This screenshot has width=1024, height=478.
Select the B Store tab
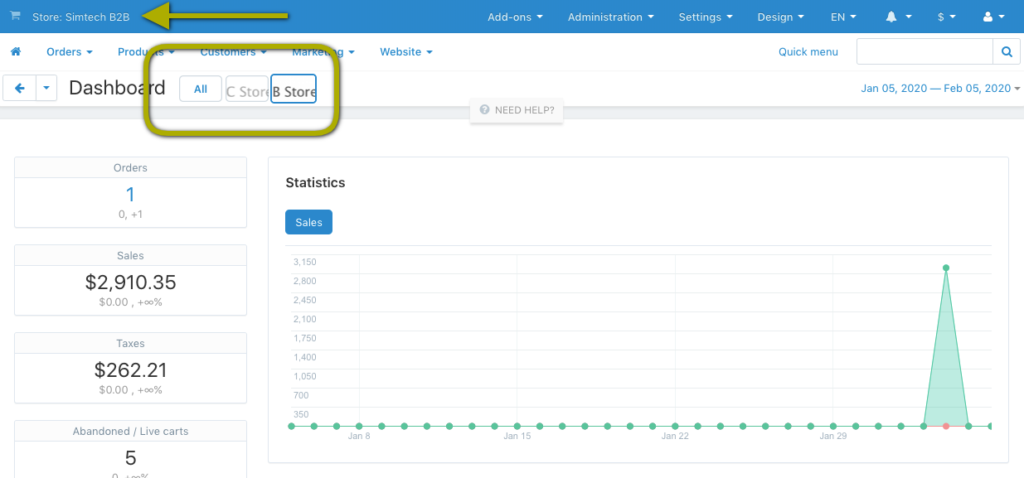pyautogui.click(x=294, y=89)
